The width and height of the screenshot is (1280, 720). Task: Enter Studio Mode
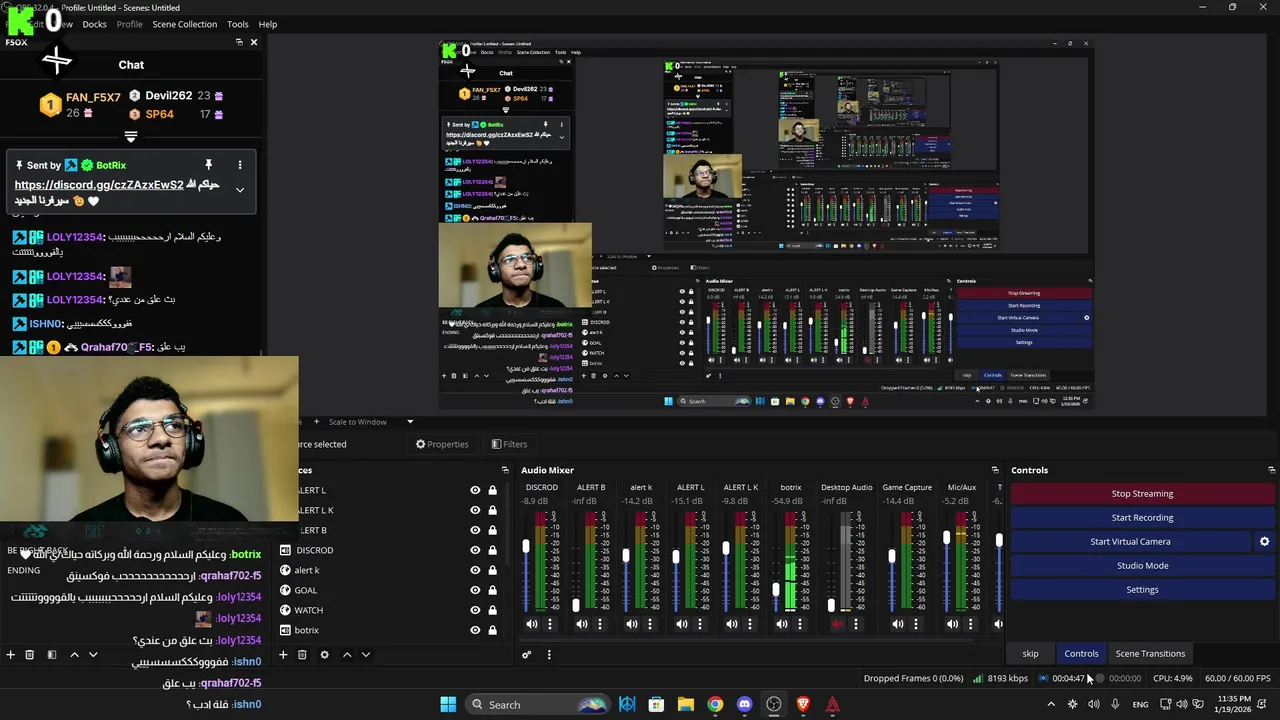tap(1142, 566)
